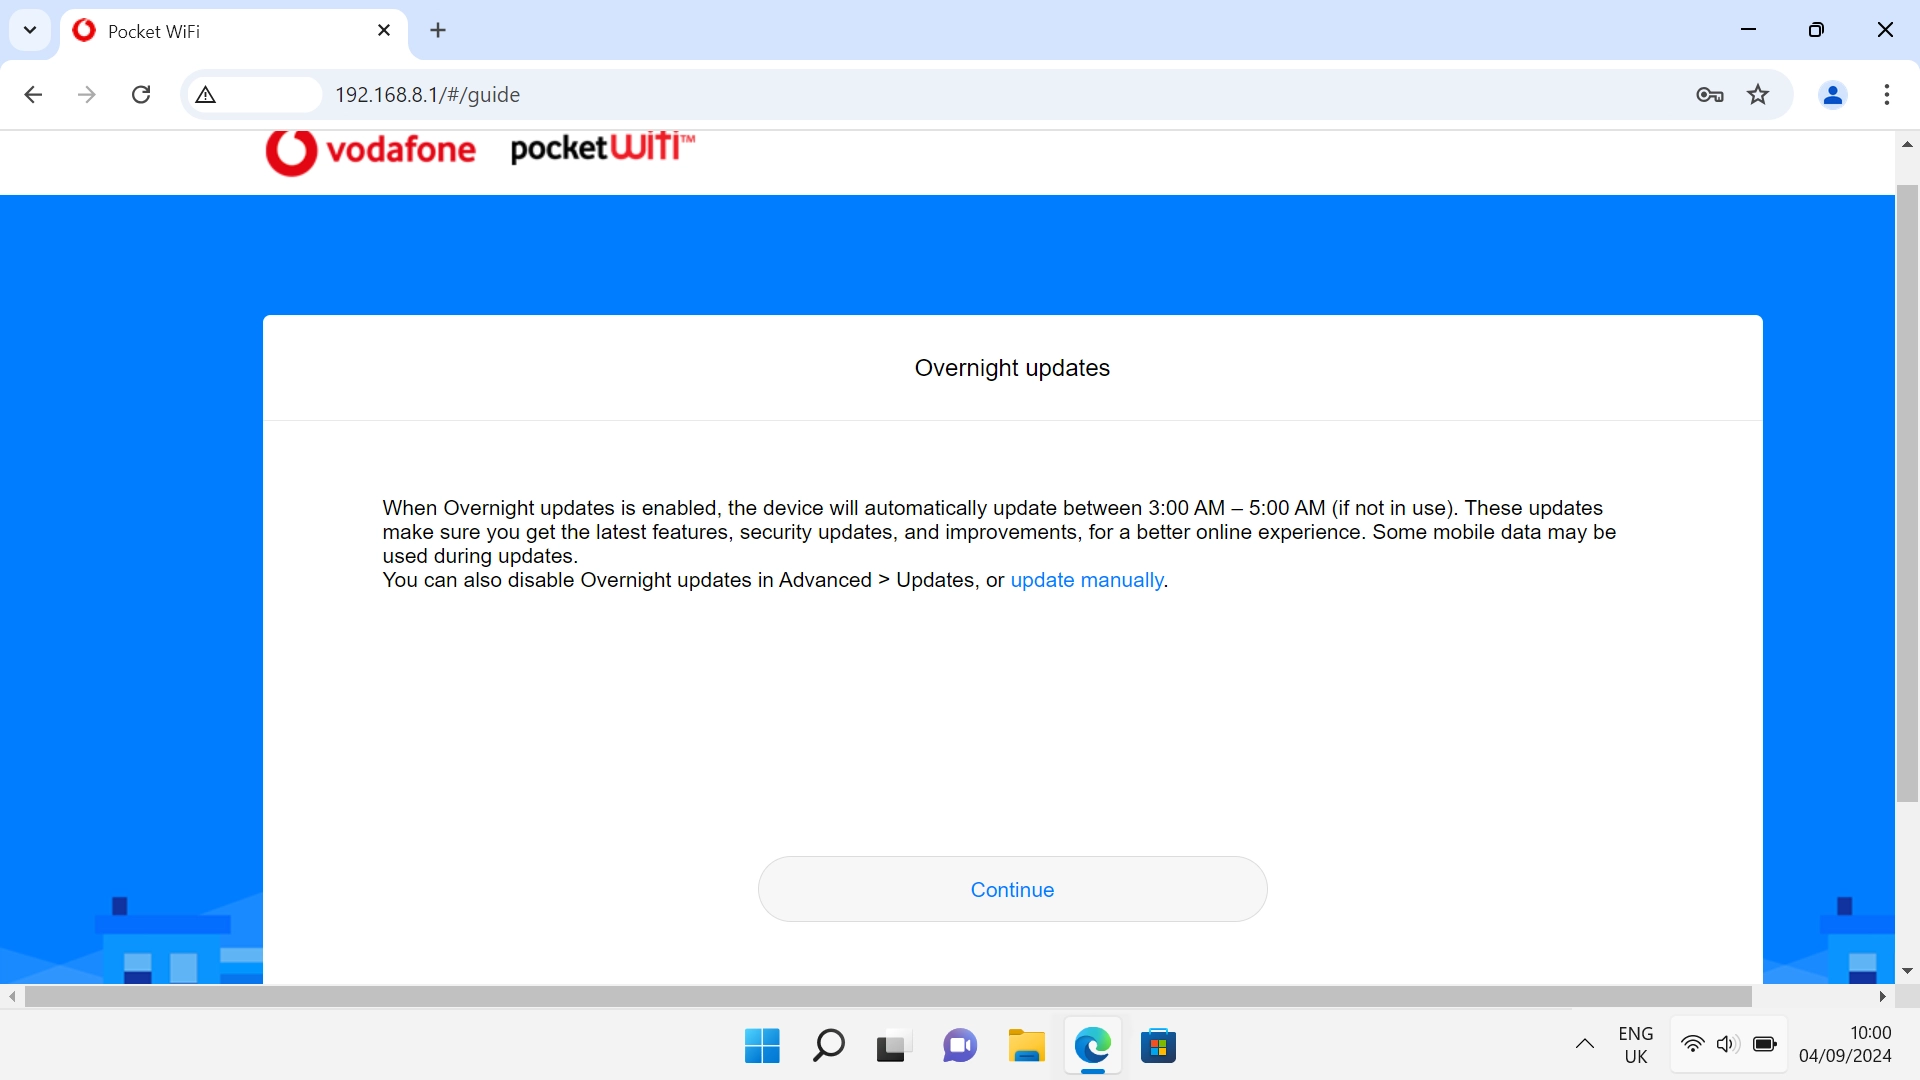Expand hidden system tray icons

(x=1585, y=1045)
